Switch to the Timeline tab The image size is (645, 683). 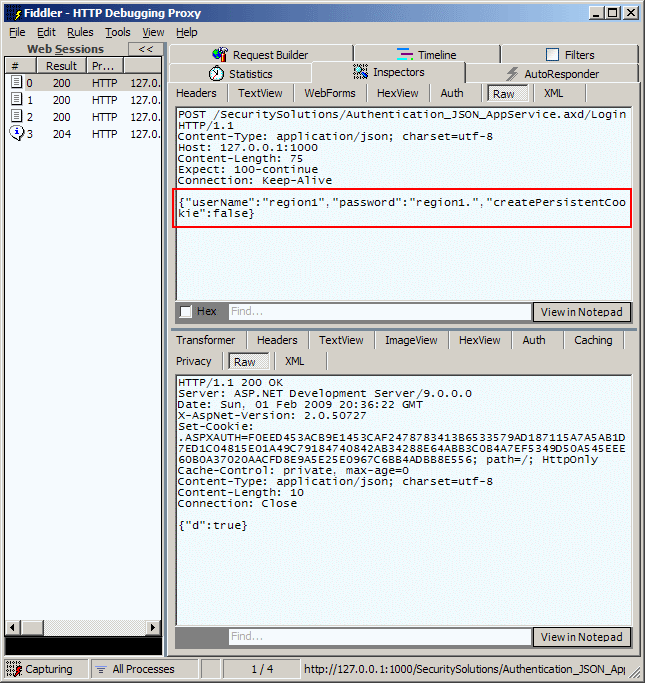pyautogui.click(x=427, y=54)
